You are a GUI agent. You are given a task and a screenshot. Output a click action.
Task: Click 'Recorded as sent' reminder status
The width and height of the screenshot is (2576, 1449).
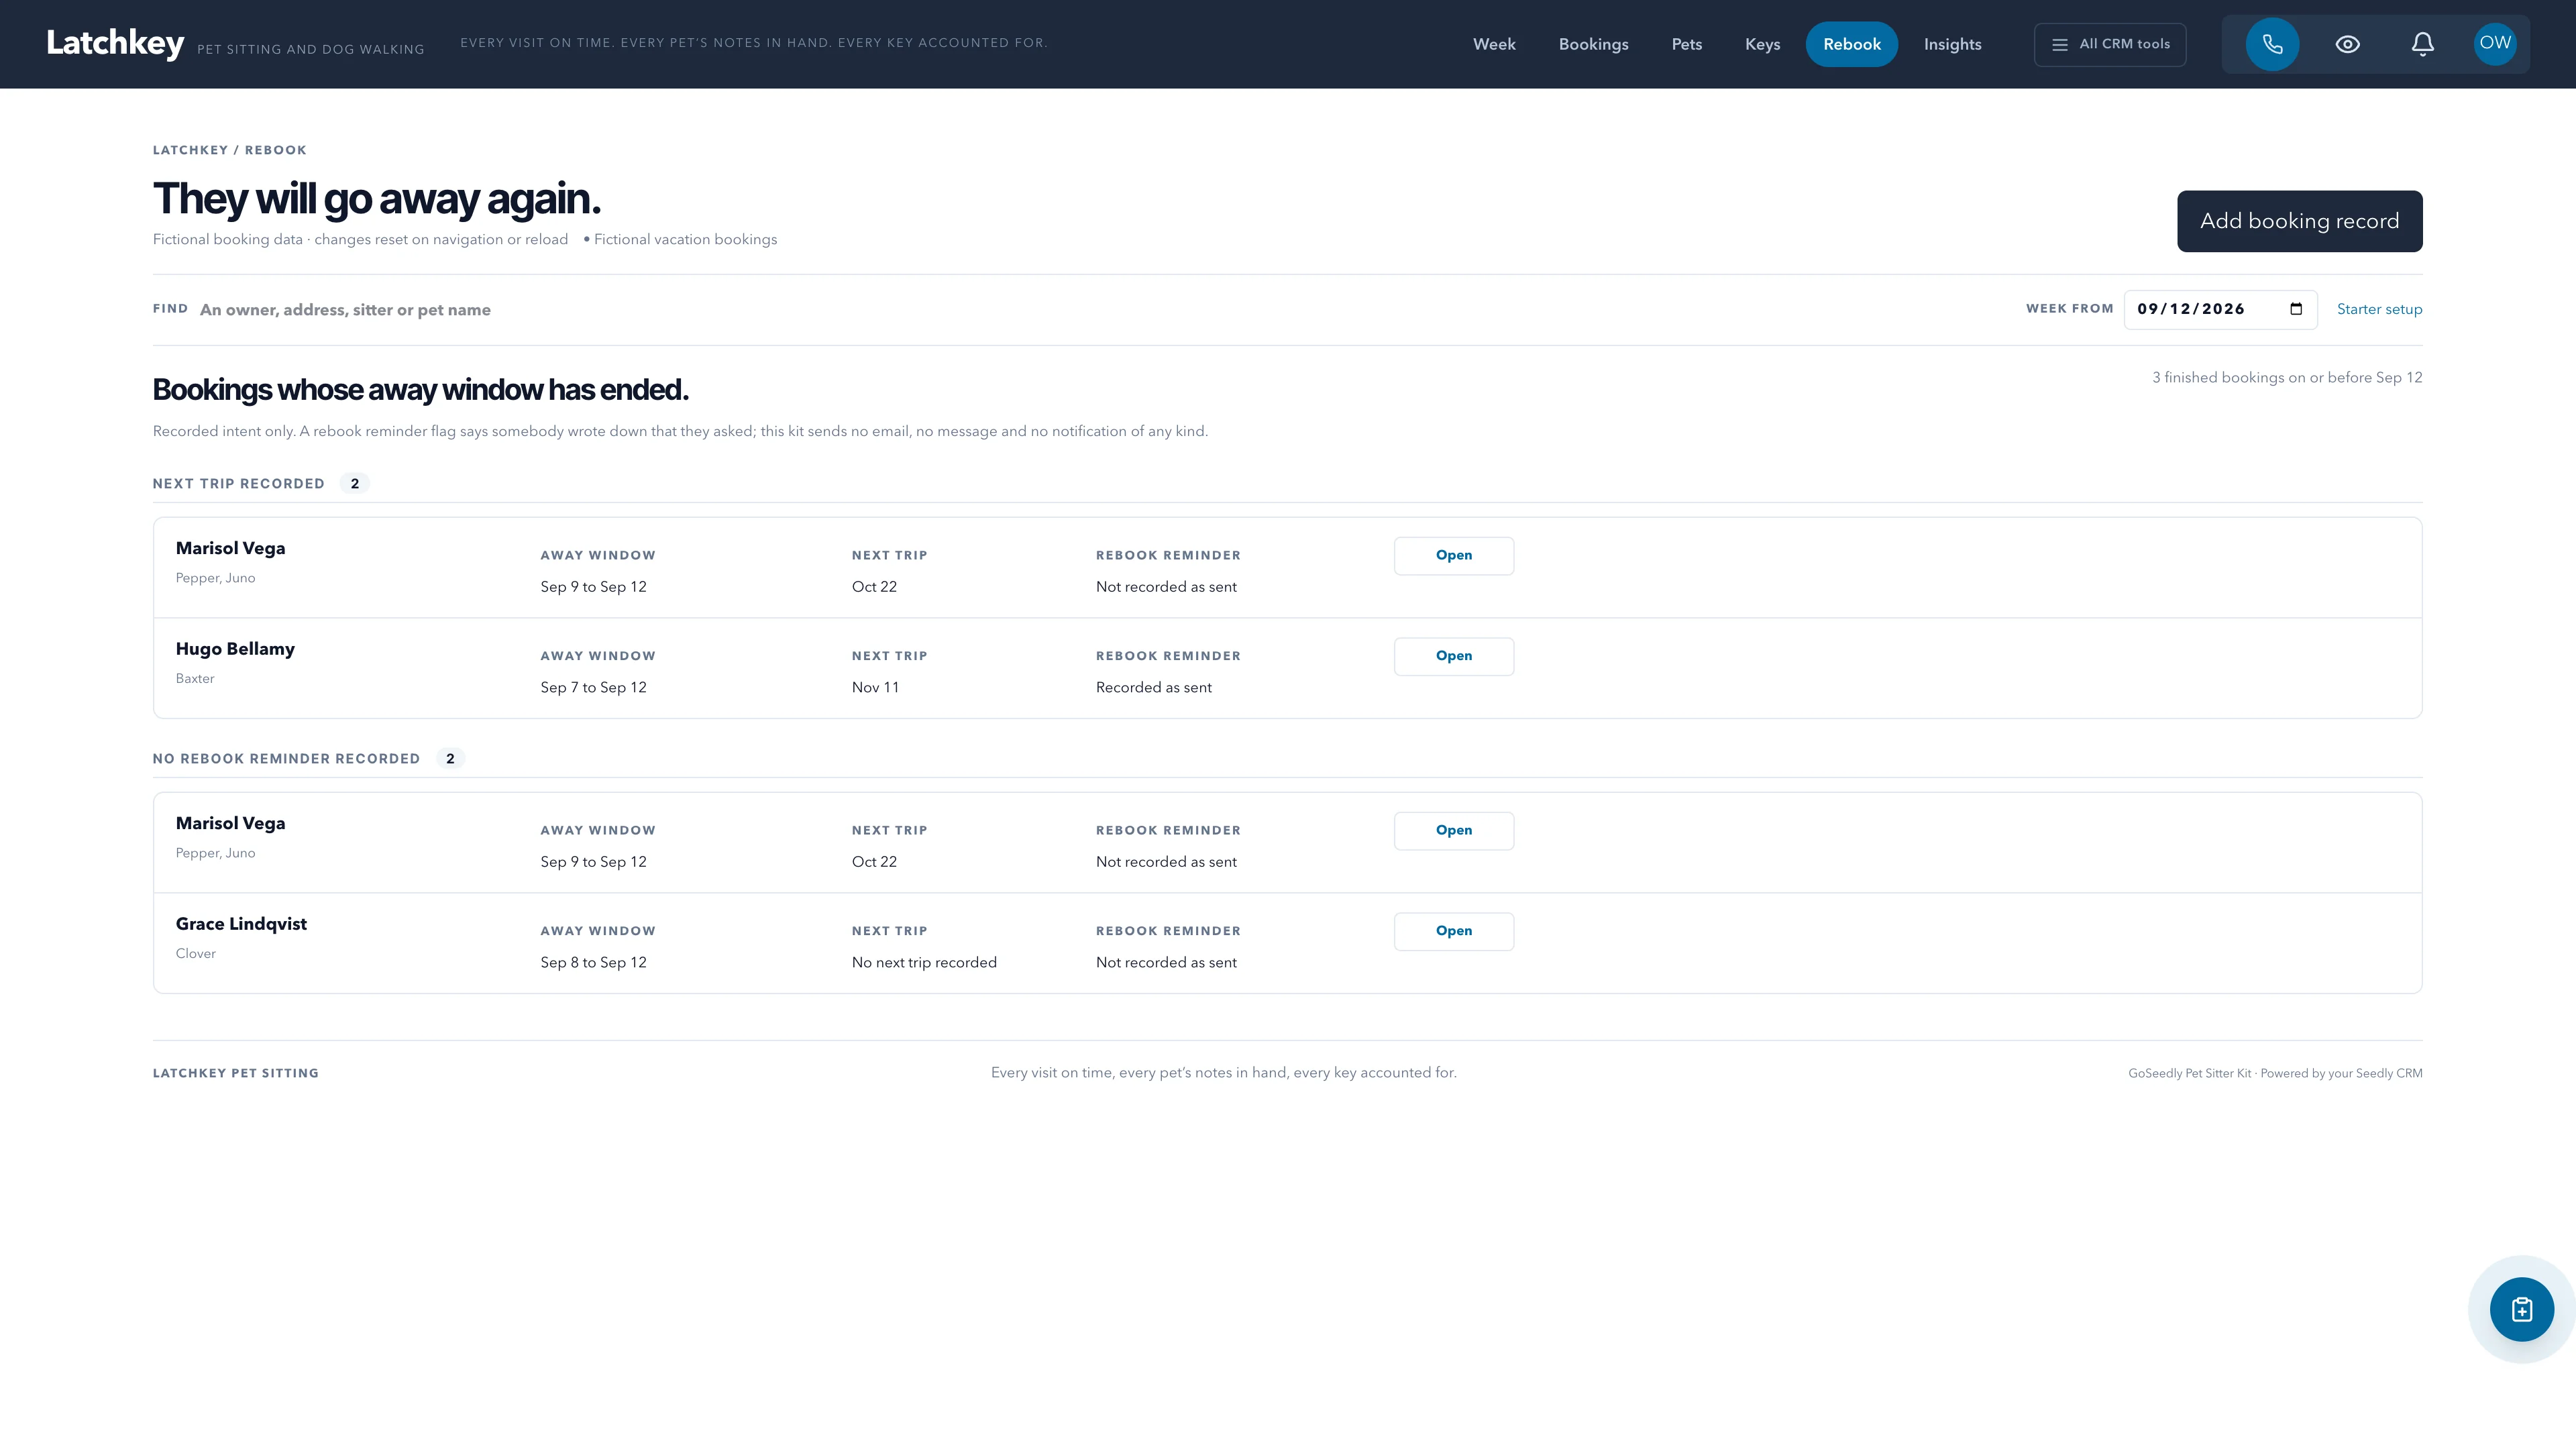point(1153,687)
